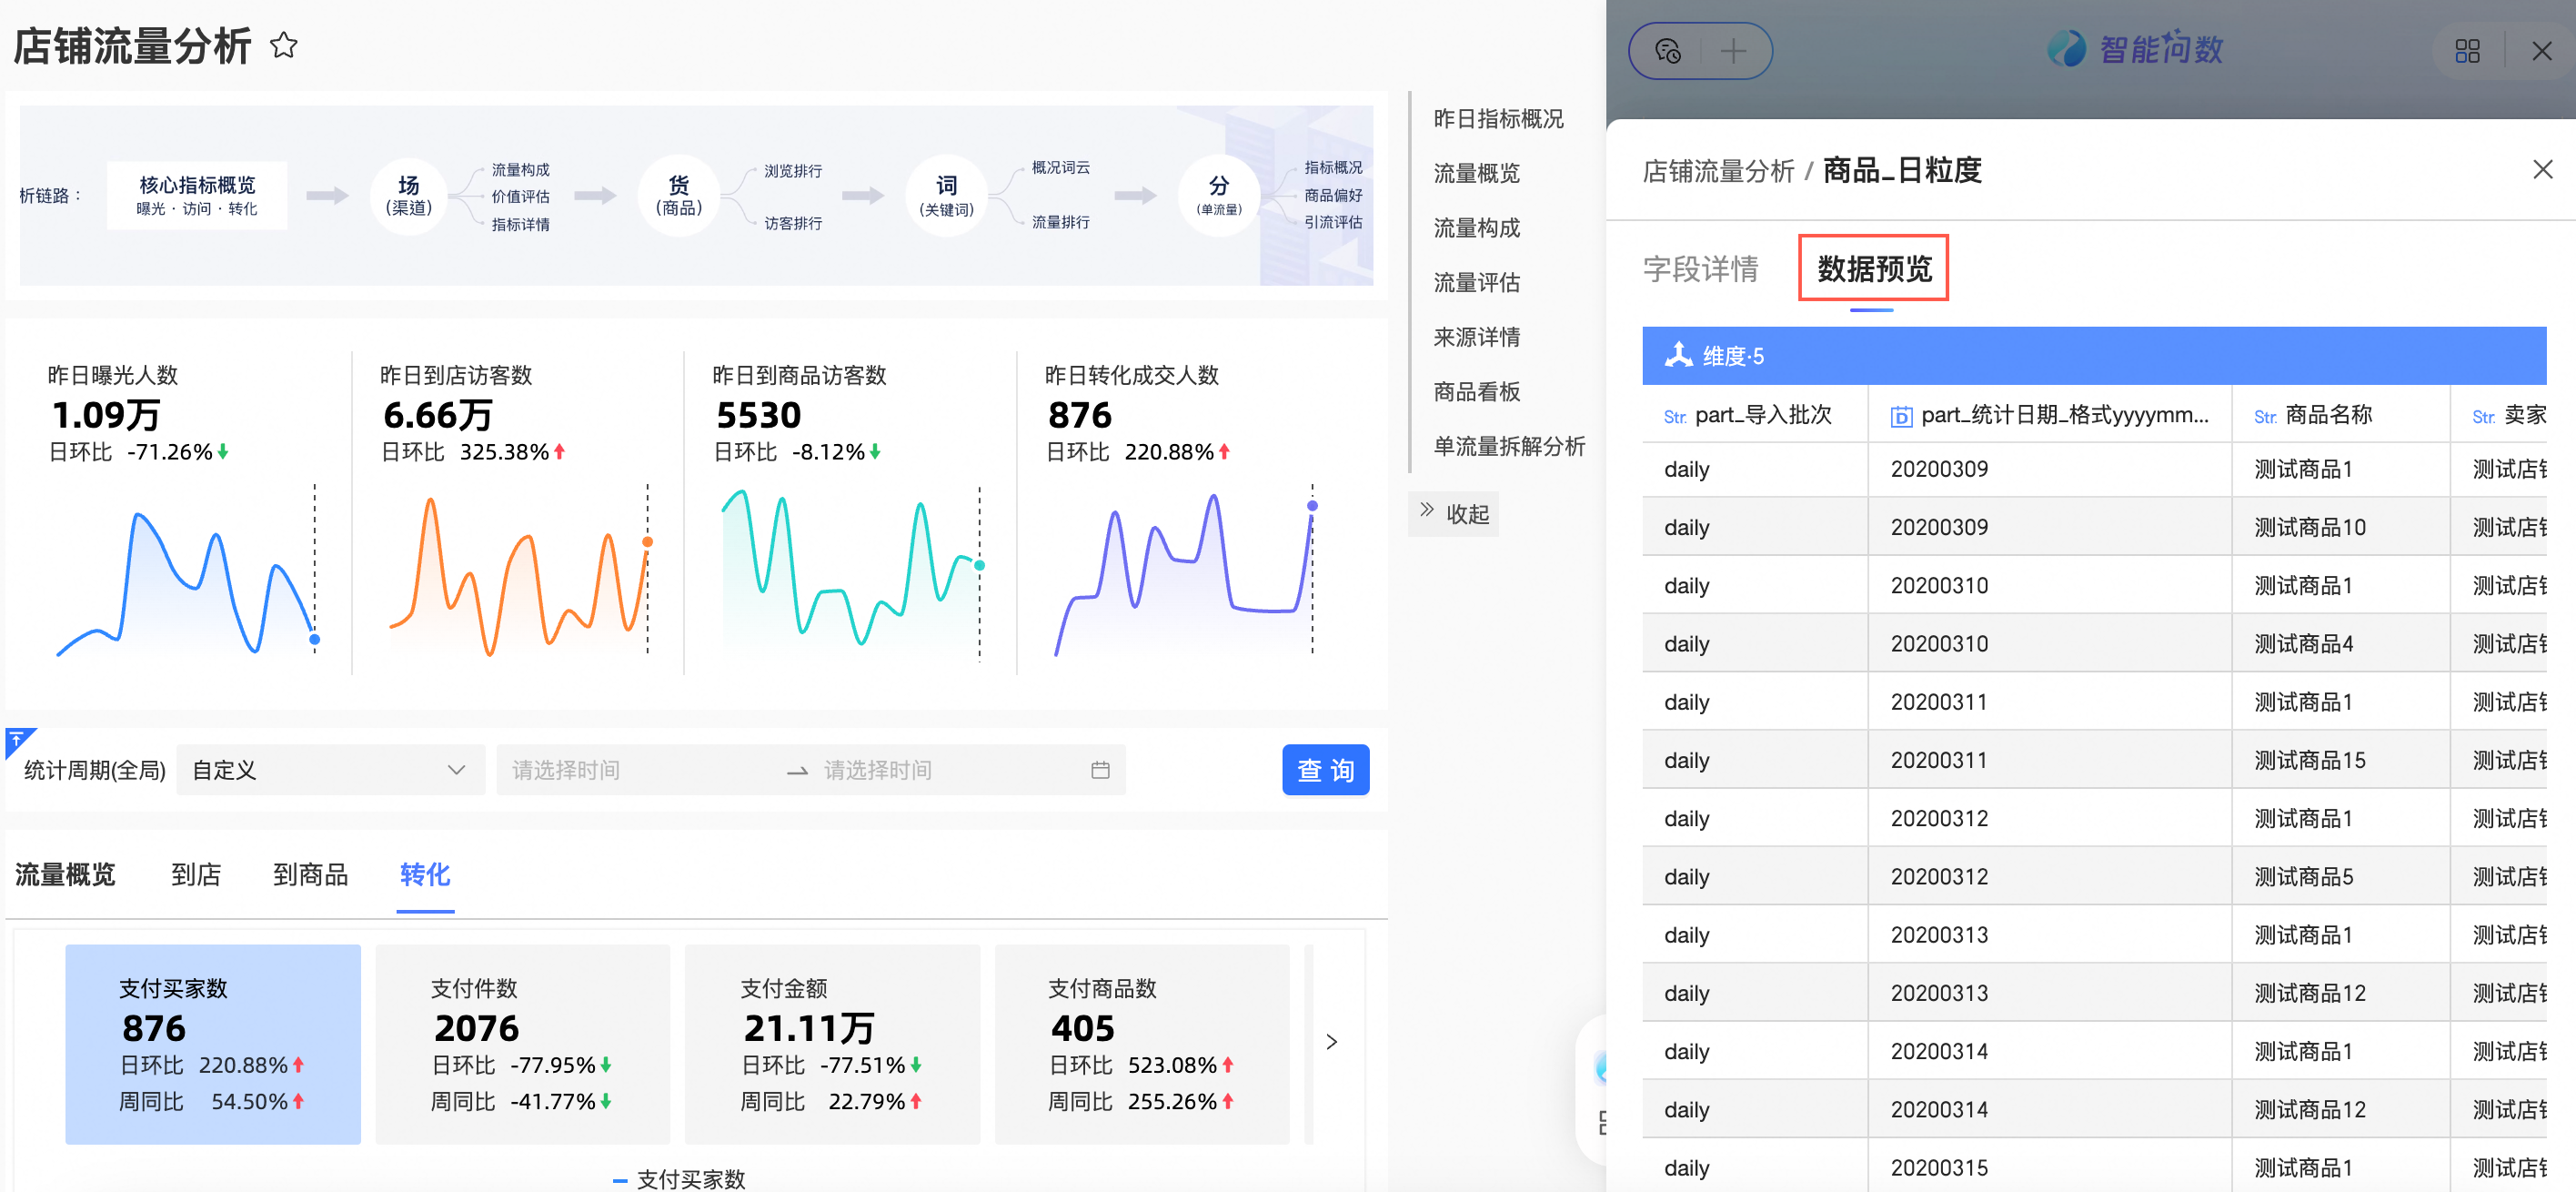This screenshot has width=2576, height=1192.
Task: Click the 商品偏好 link in the flow banner
Action: point(1333,195)
